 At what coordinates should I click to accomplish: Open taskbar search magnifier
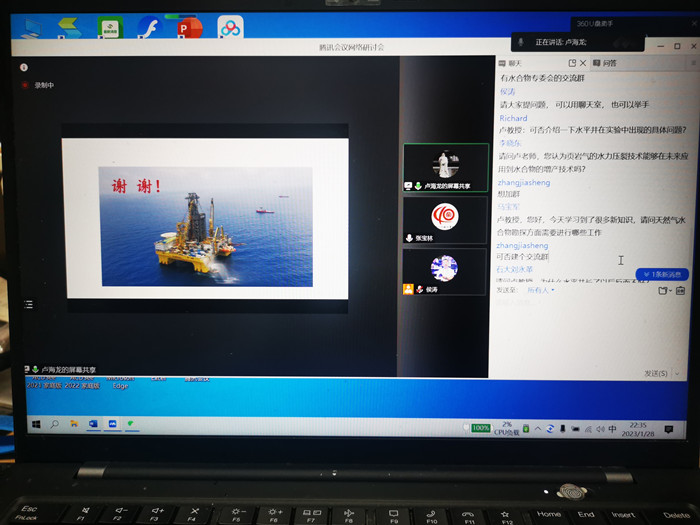(55, 424)
